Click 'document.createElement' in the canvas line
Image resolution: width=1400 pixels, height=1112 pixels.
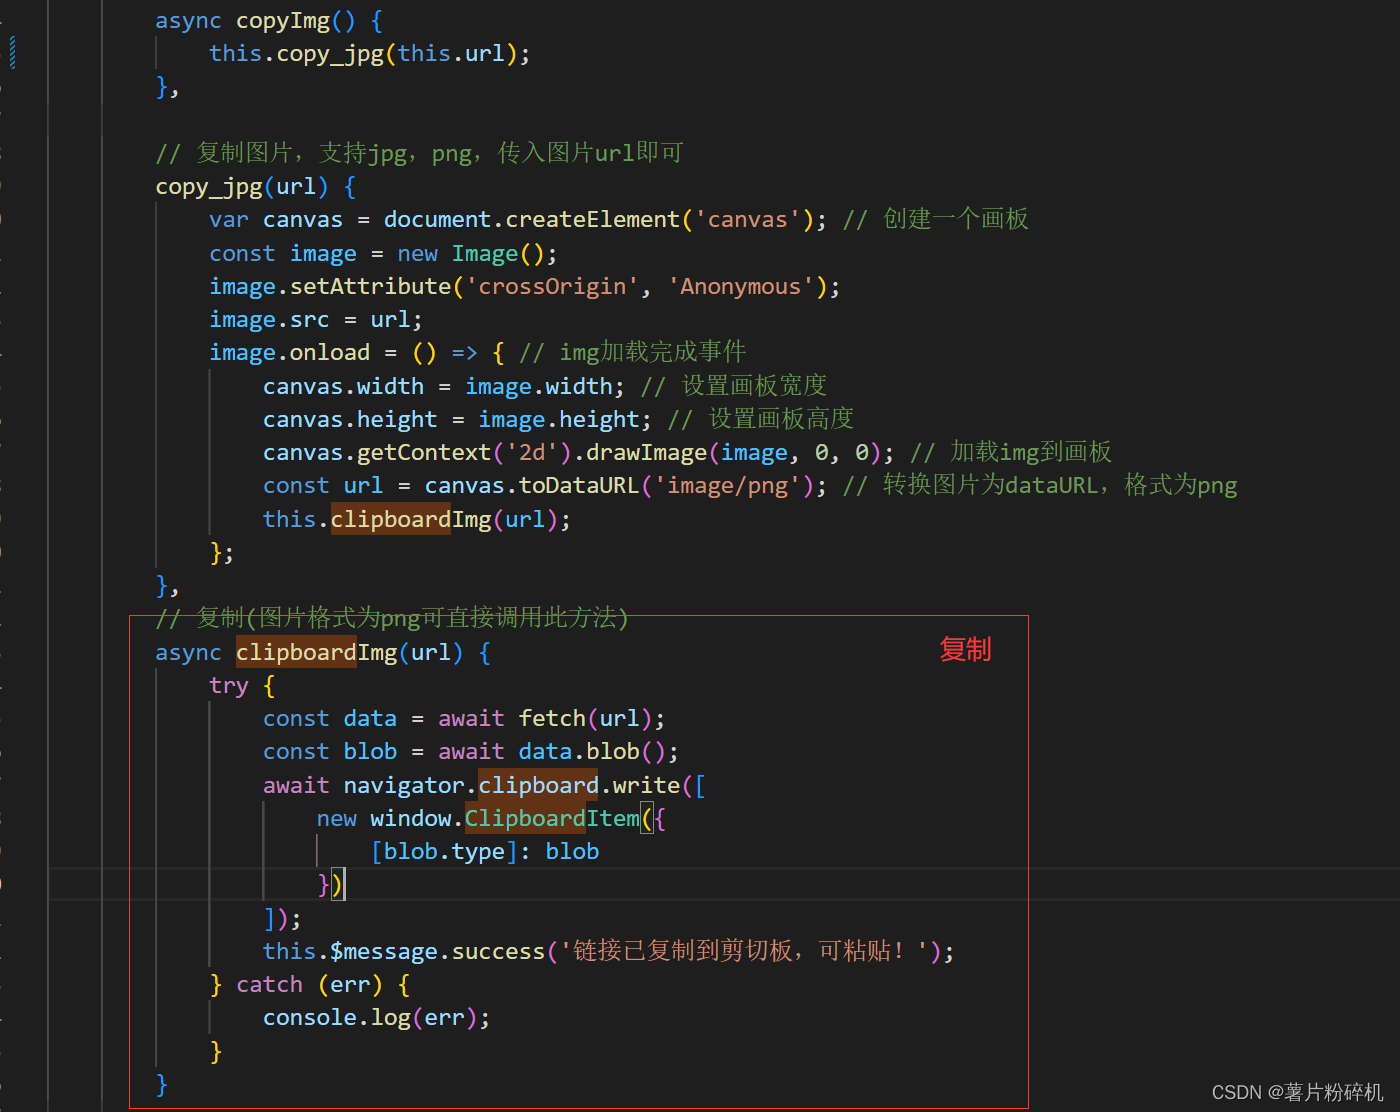pyautogui.click(x=532, y=220)
